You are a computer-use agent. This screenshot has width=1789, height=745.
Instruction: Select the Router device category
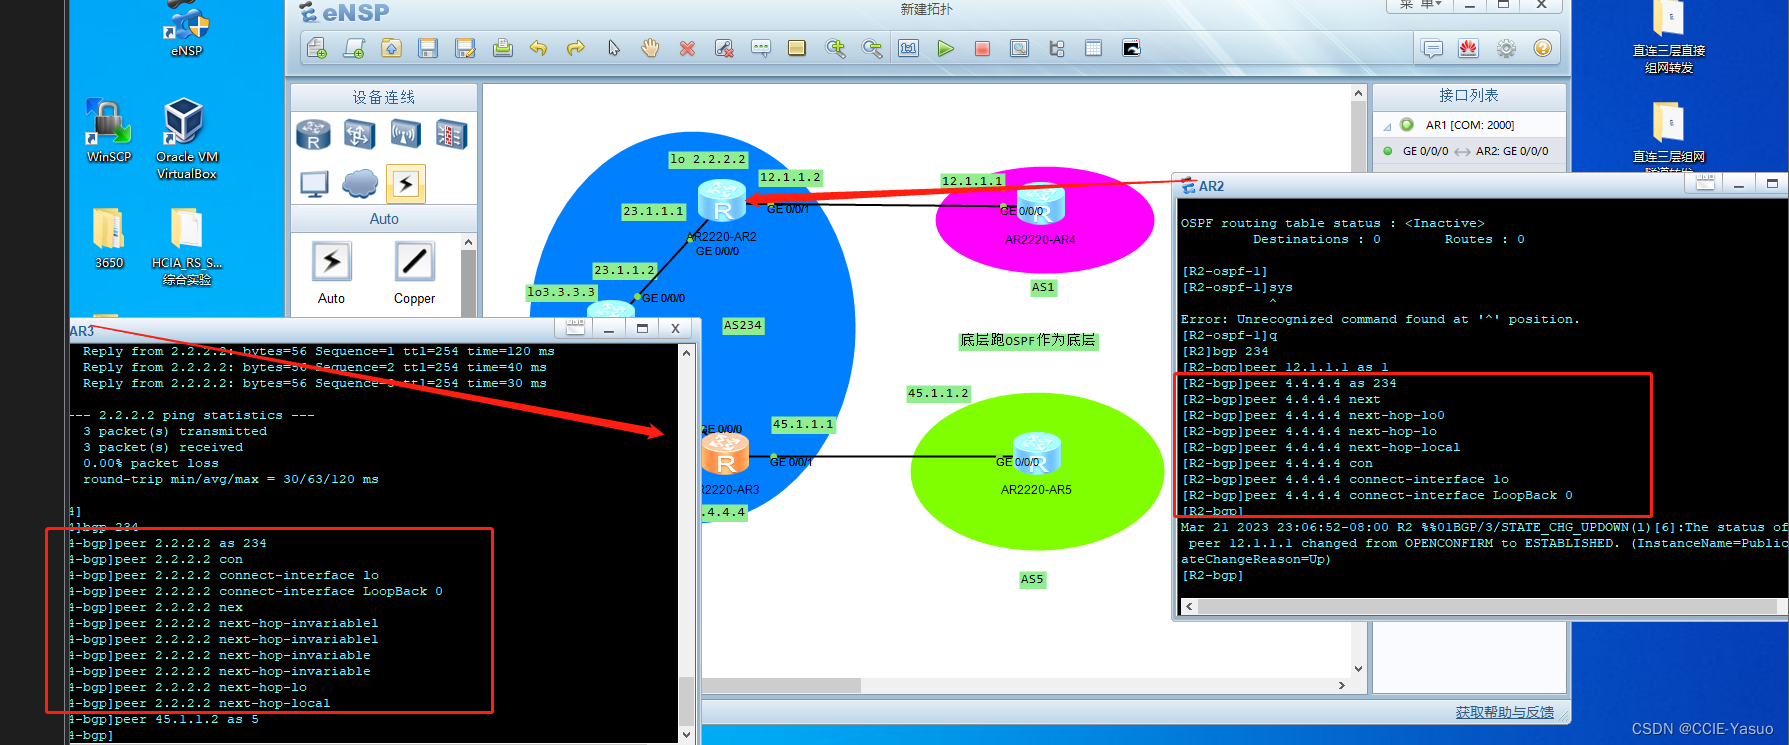pyautogui.click(x=313, y=134)
